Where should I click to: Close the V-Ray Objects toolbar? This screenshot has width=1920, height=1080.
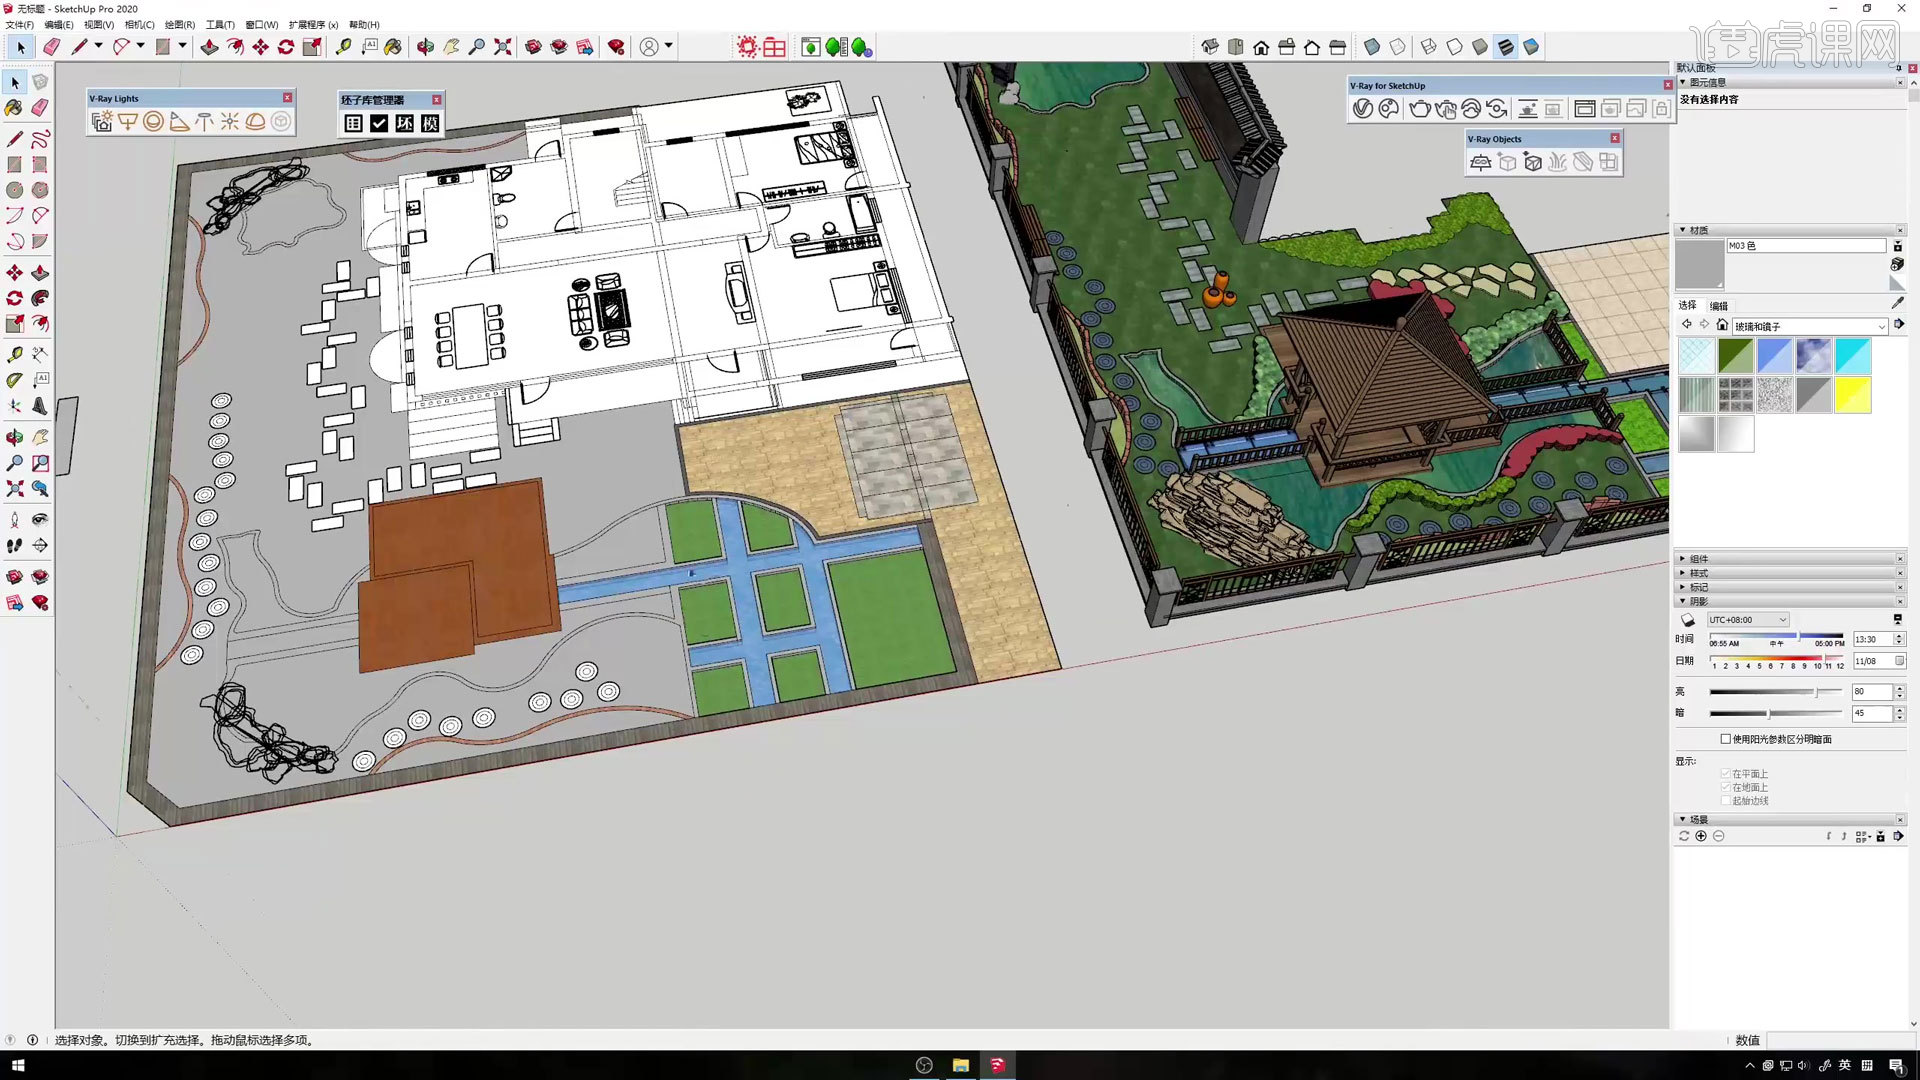click(x=1615, y=138)
